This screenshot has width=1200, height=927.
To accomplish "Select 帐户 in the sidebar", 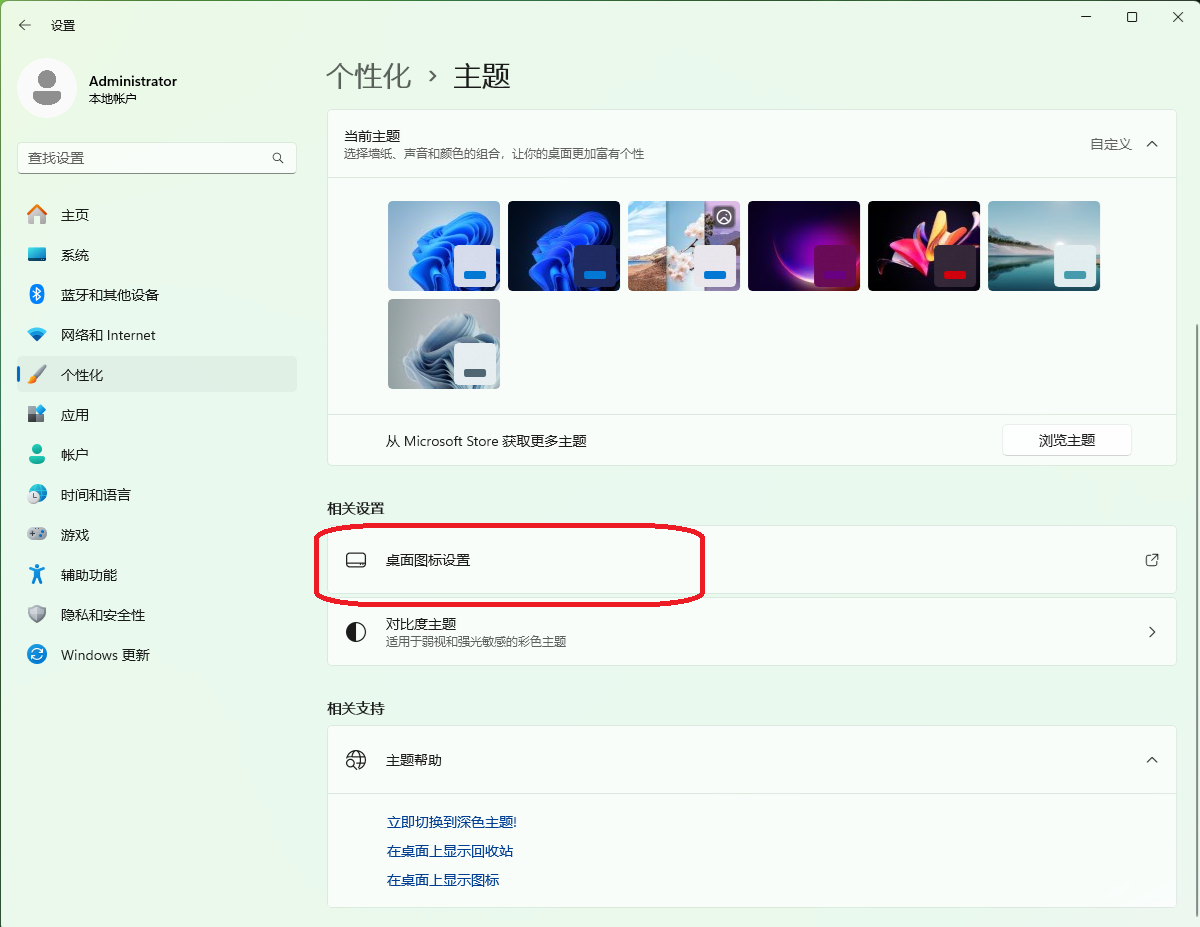I will [x=157, y=455].
